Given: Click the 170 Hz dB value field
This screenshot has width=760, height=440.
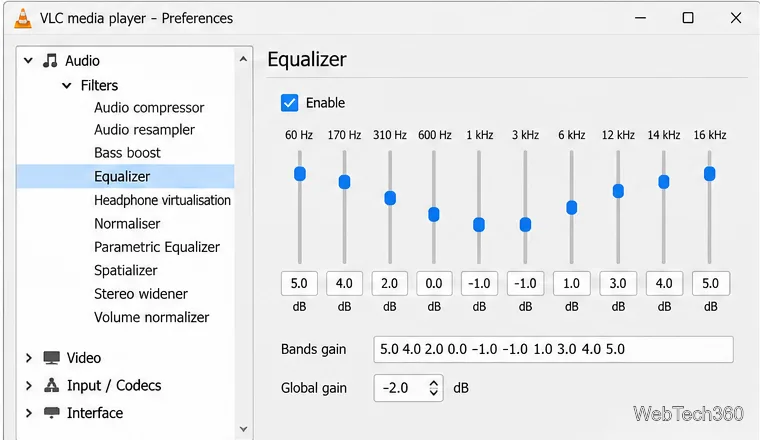Looking at the screenshot, I should tap(344, 283).
